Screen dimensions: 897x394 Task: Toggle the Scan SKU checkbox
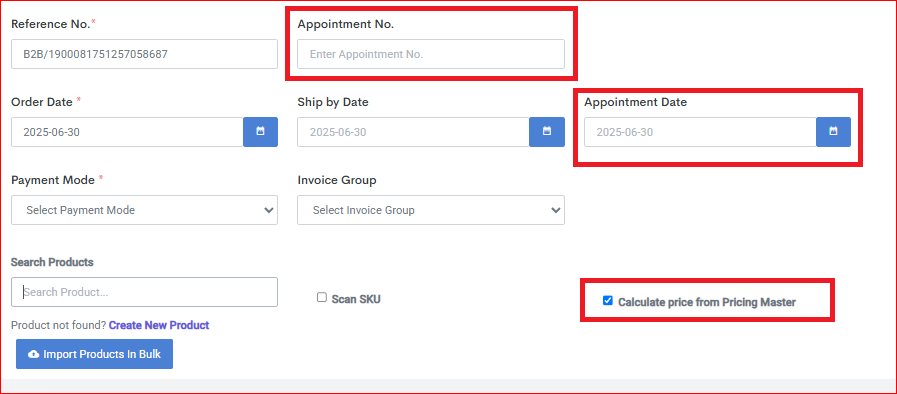[322, 297]
